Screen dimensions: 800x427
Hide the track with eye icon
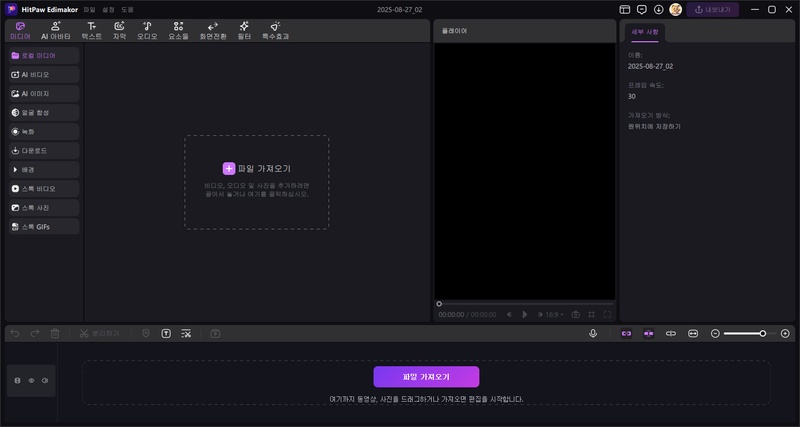coord(31,381)
